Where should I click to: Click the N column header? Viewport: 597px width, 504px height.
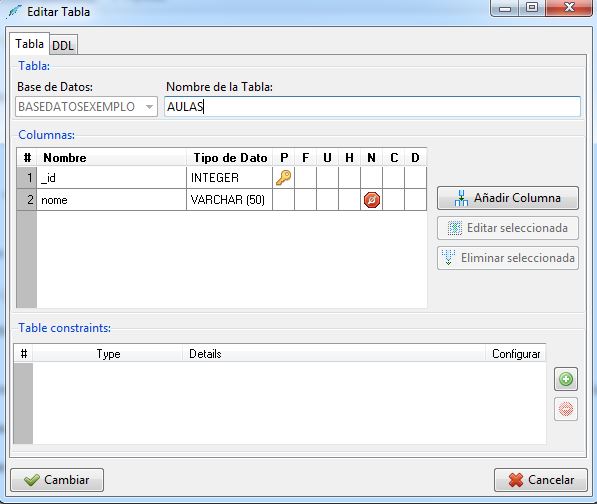(x=372, y=157)
